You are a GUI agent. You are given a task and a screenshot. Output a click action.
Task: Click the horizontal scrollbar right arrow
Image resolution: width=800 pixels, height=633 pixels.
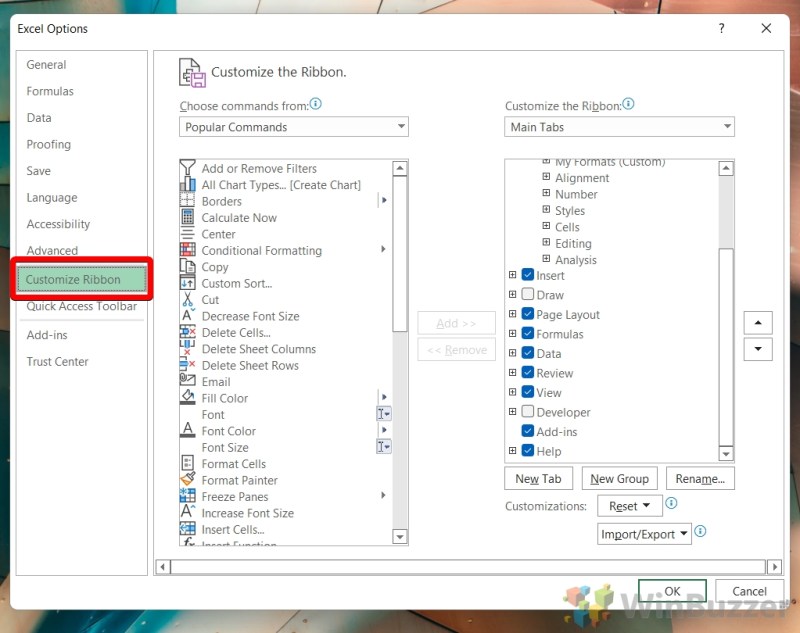click(775, 567)
